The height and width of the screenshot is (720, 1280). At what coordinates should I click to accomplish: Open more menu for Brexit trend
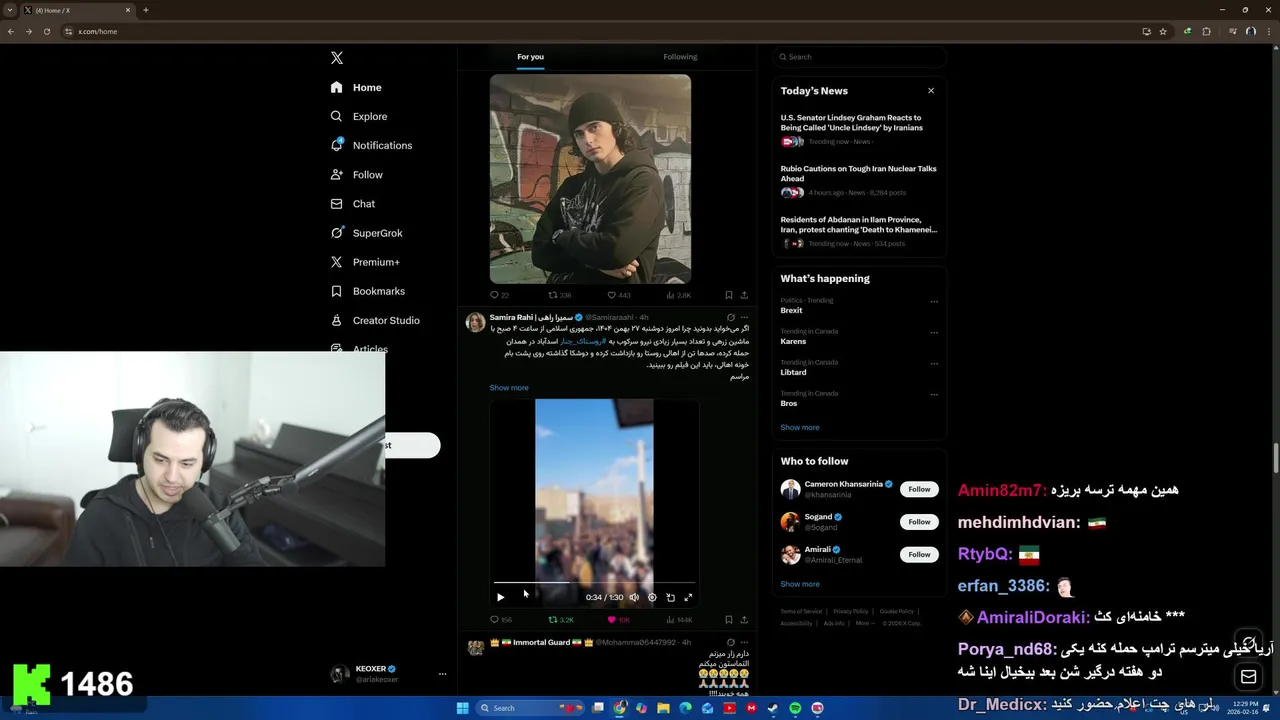point(934,301)
